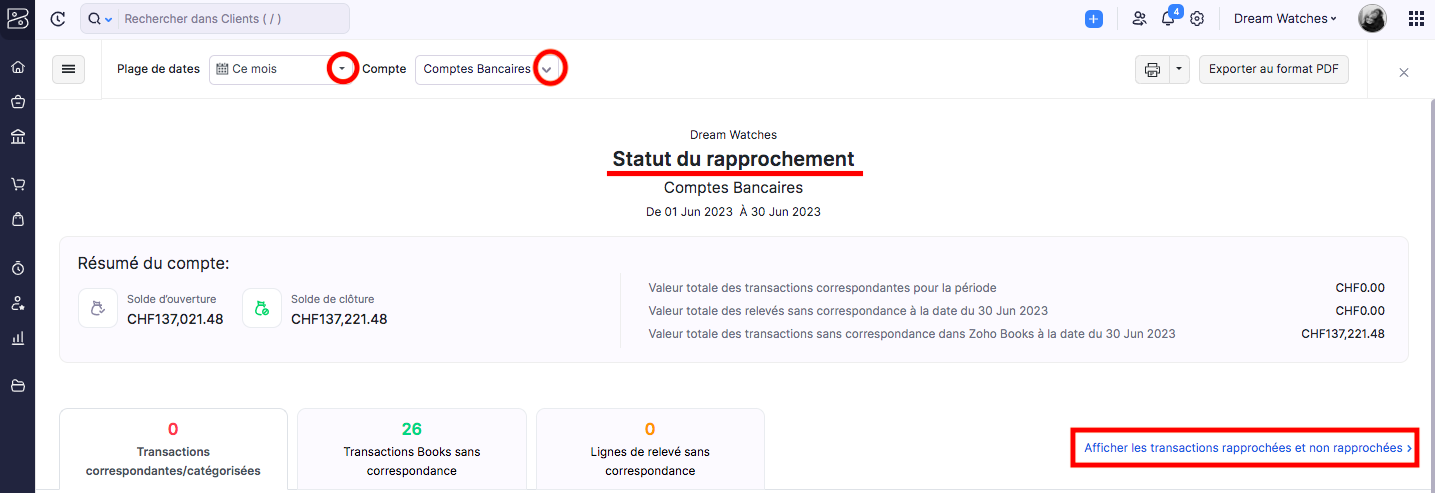Open the notifications bell icon

pyautogui.click(x=1167, y=18)
